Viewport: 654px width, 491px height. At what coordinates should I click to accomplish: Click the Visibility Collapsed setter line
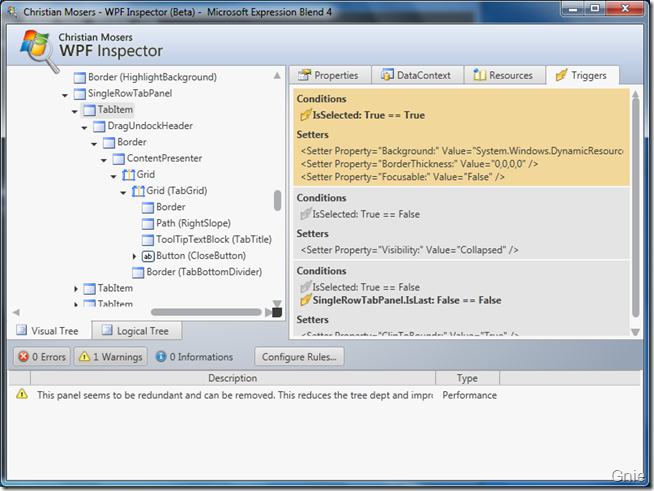click(409, 250)
